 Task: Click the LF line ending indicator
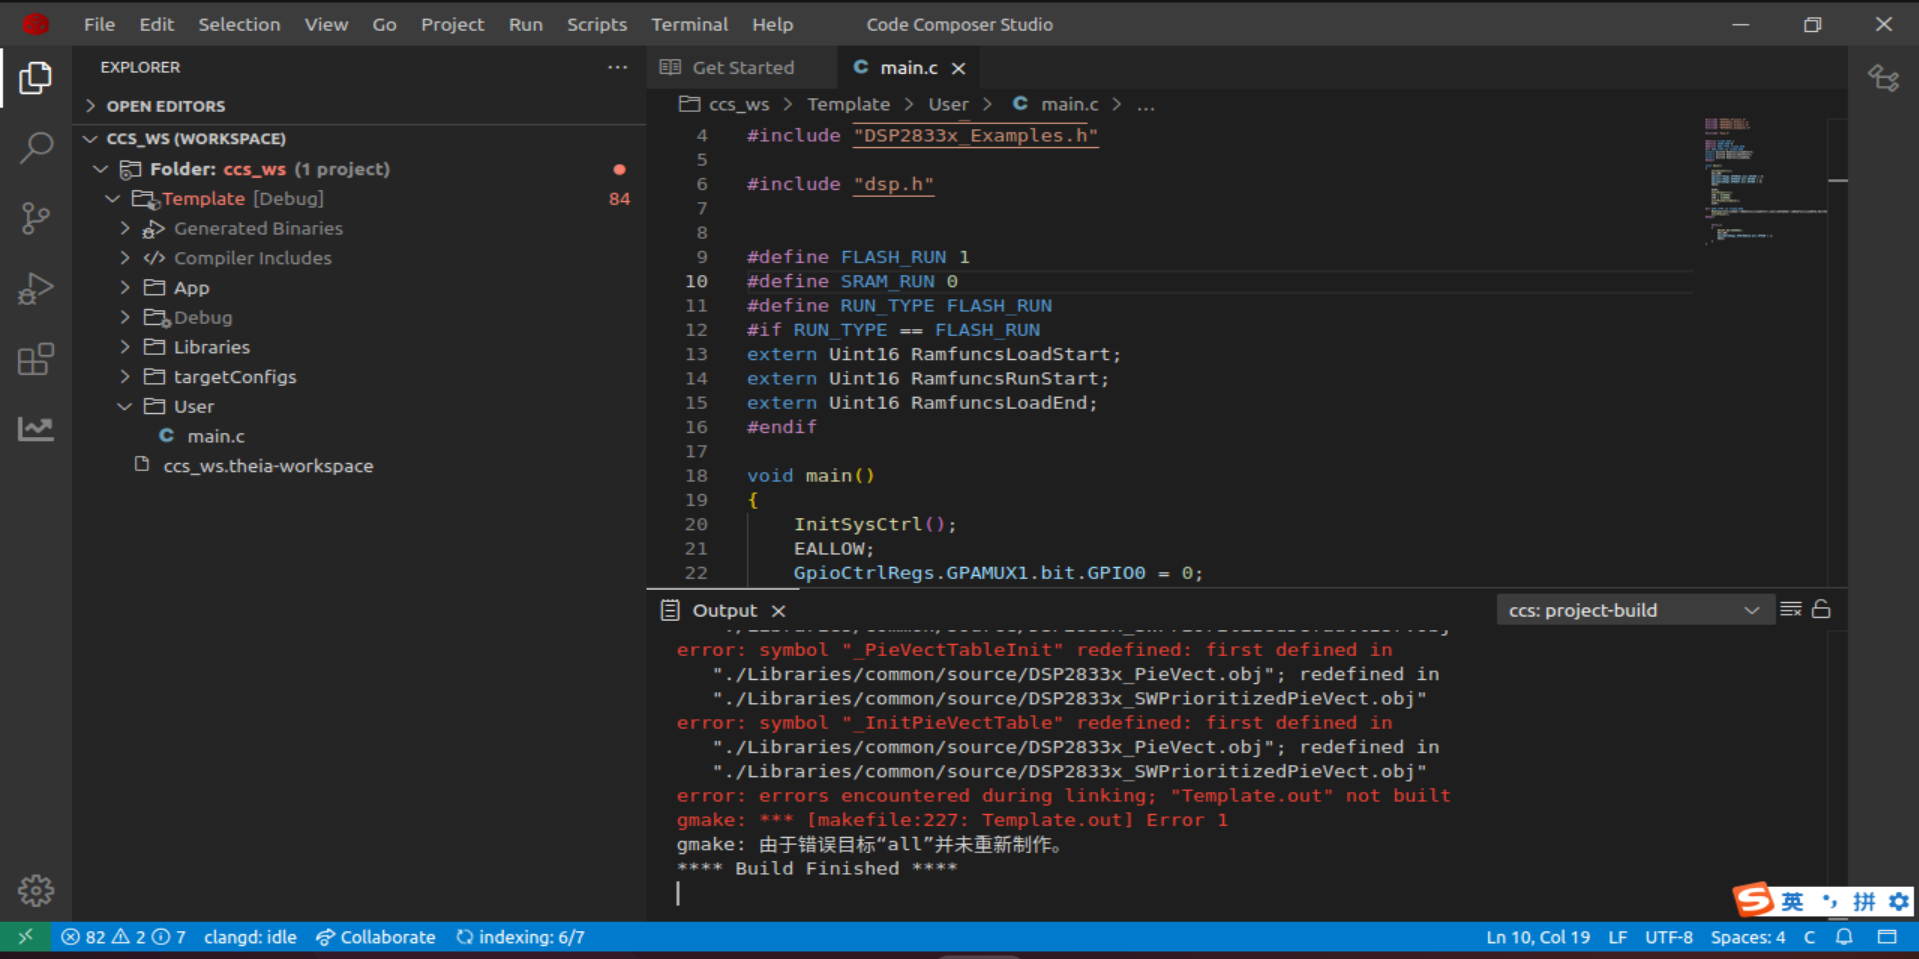[x=1617, y=937]
